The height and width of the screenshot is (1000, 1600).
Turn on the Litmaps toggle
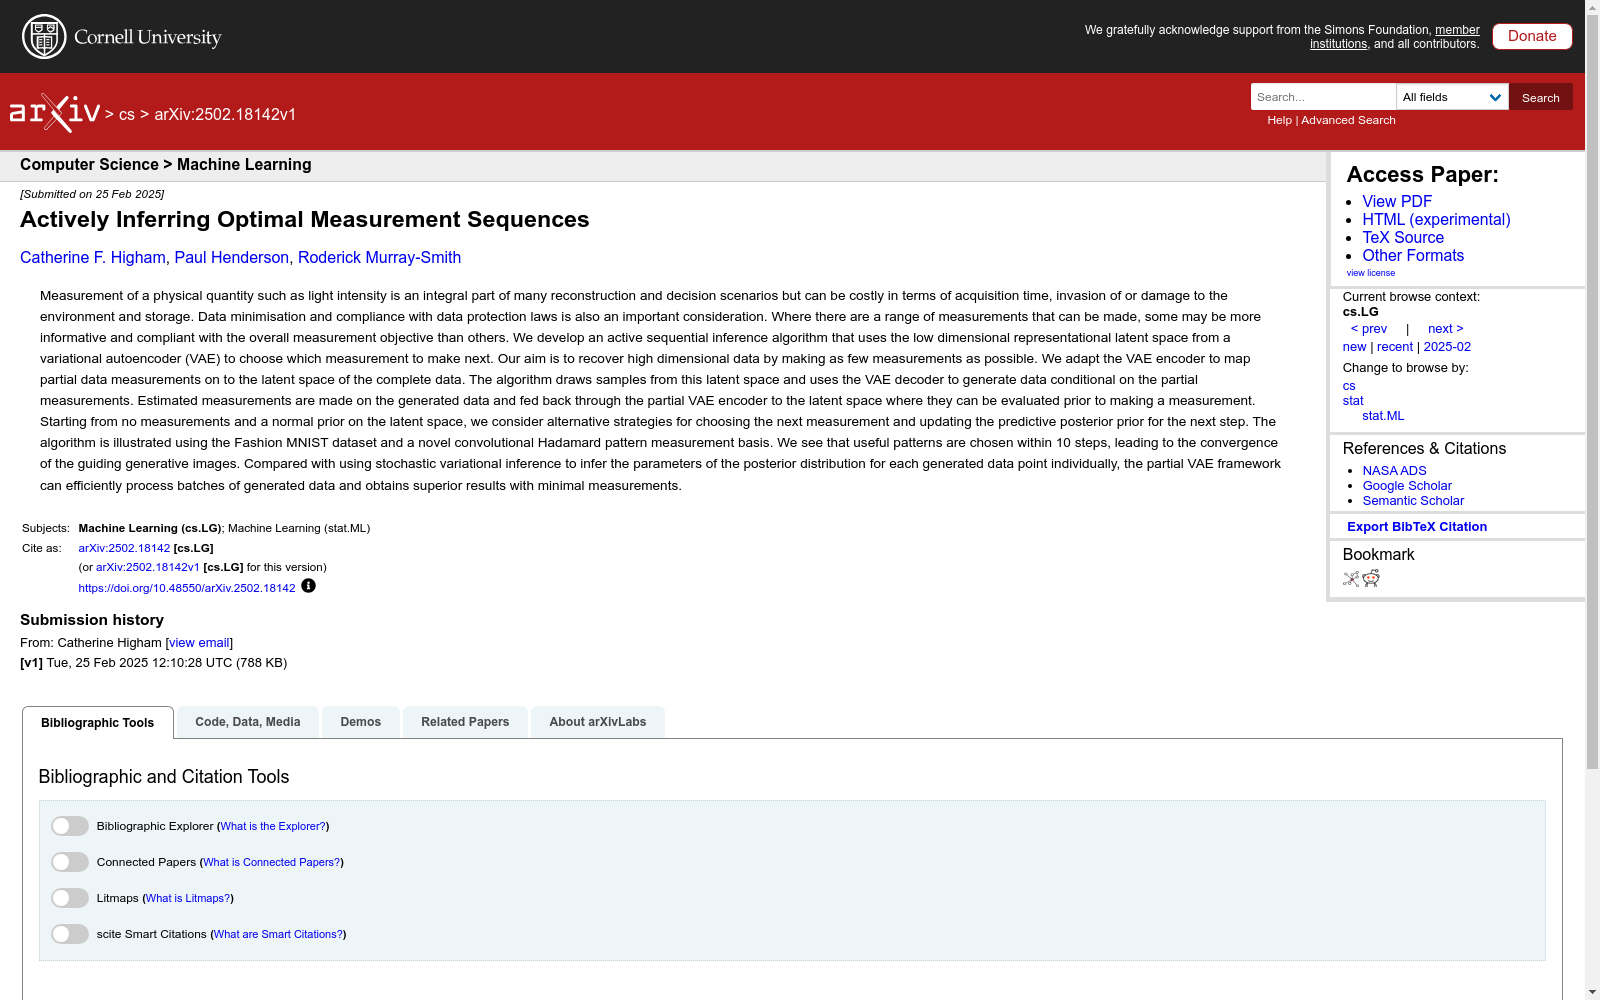coord(70,898)
